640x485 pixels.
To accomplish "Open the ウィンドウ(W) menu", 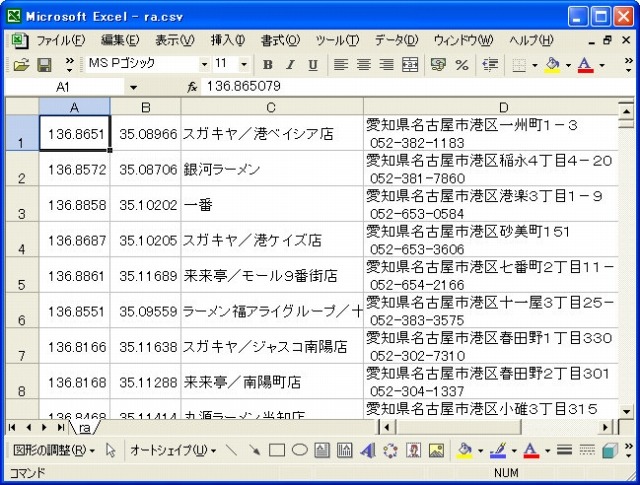I will point(463,40).
